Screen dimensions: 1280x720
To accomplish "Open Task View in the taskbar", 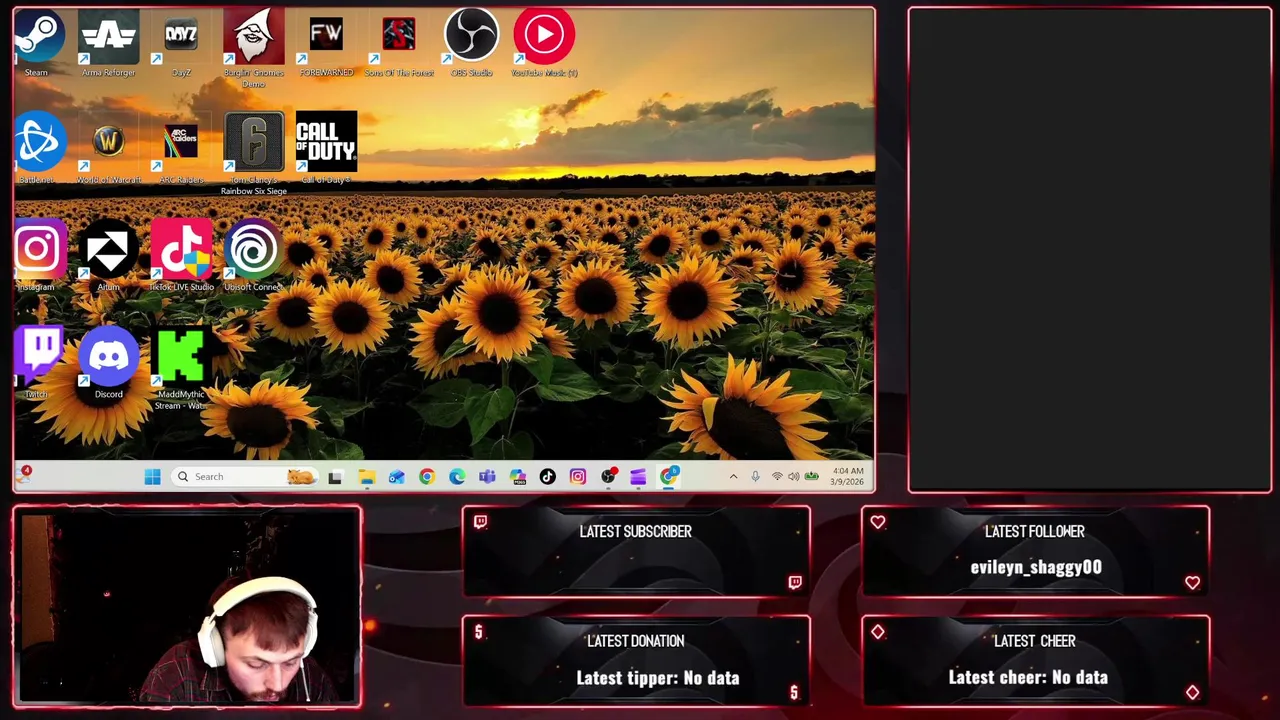I will pyautogui.click(x=335, y=477).
